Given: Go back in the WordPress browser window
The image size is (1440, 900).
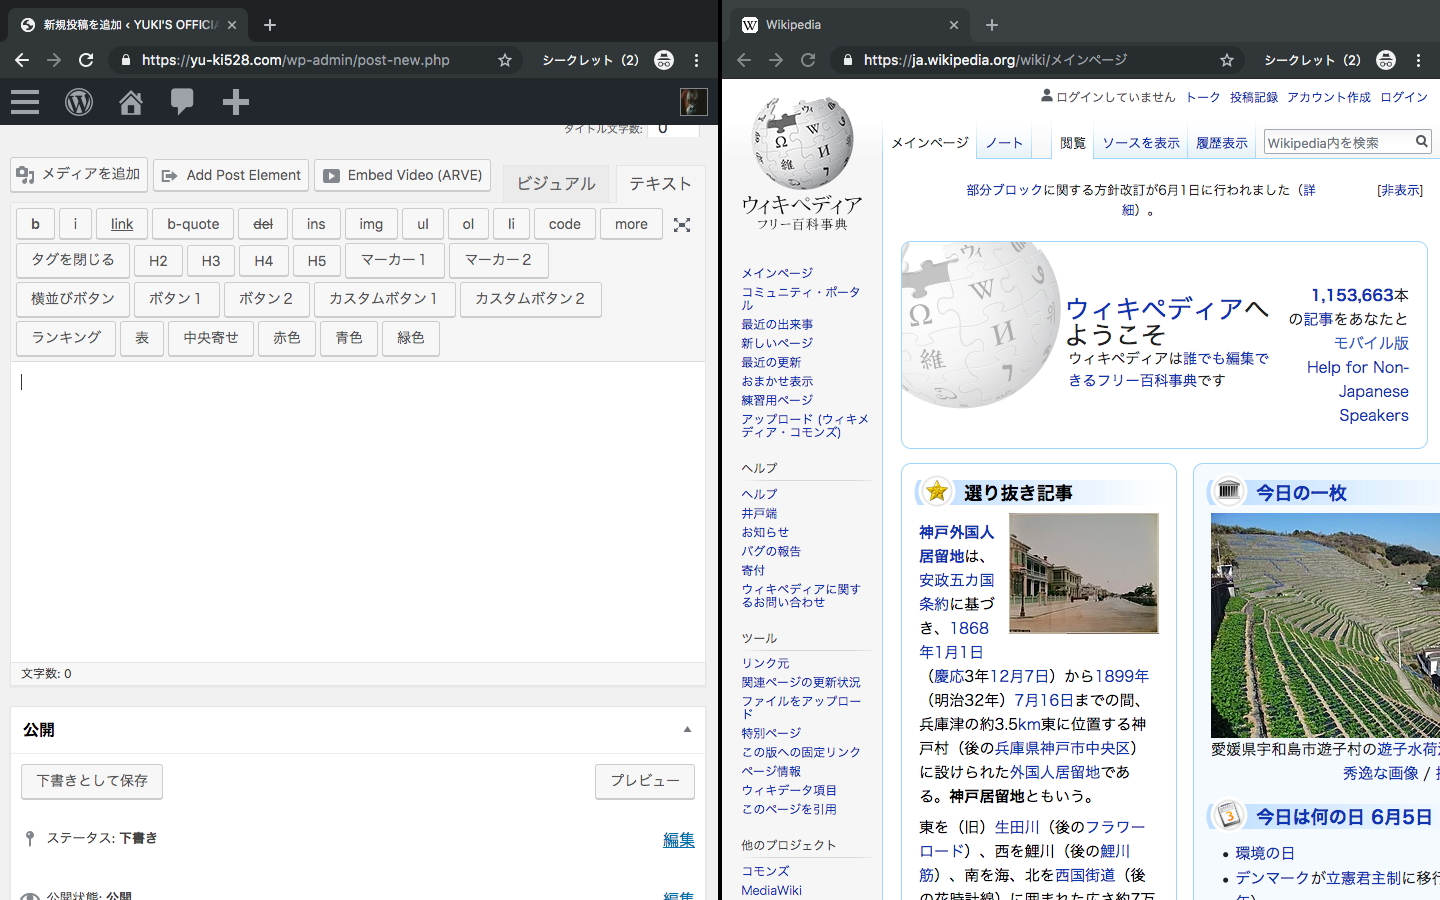Looking at the screenshot, I should click(22, 60).
